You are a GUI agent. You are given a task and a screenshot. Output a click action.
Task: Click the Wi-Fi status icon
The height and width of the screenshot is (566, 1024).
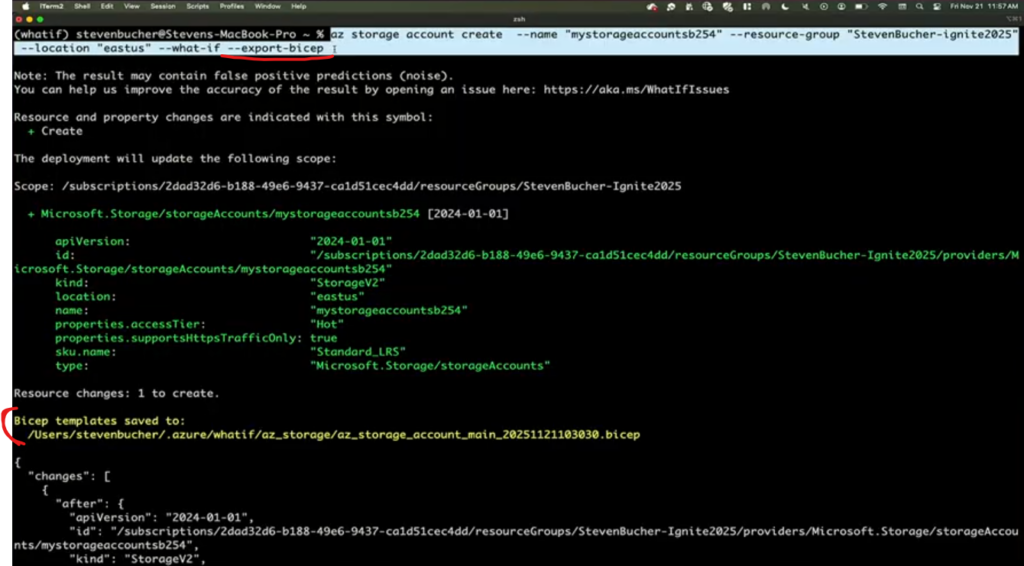pos(883,6)
